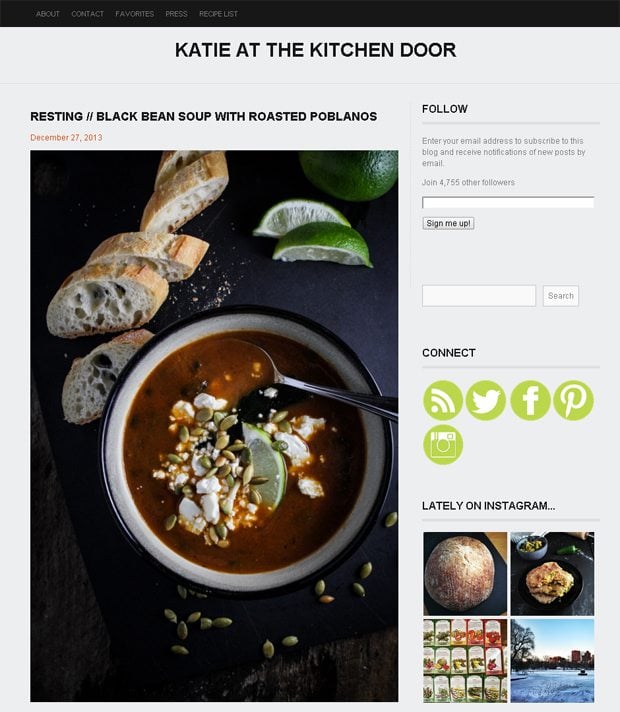
Task: Focus the email subscription input field
Action: click(508, 202)
